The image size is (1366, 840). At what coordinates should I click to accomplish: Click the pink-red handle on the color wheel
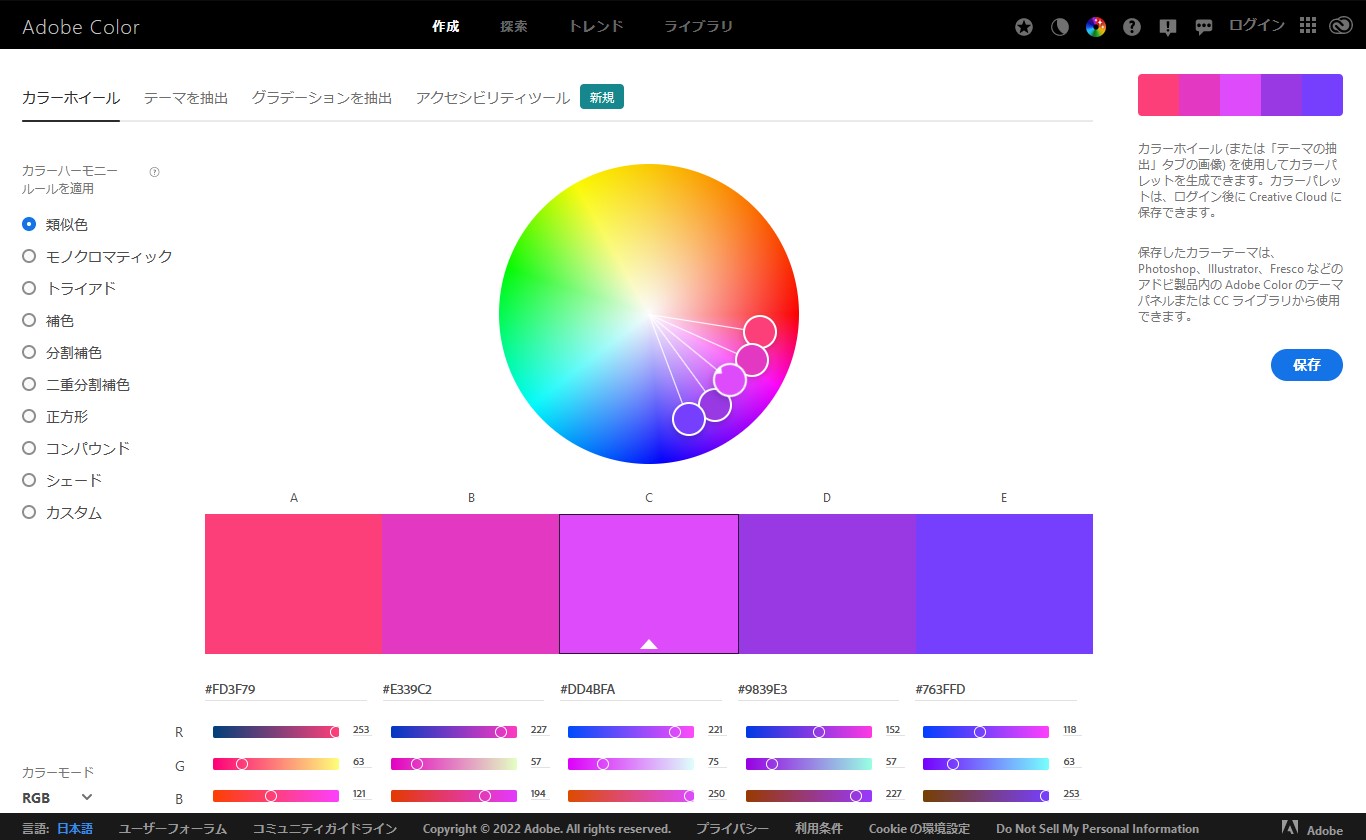(x=760, y=331)
